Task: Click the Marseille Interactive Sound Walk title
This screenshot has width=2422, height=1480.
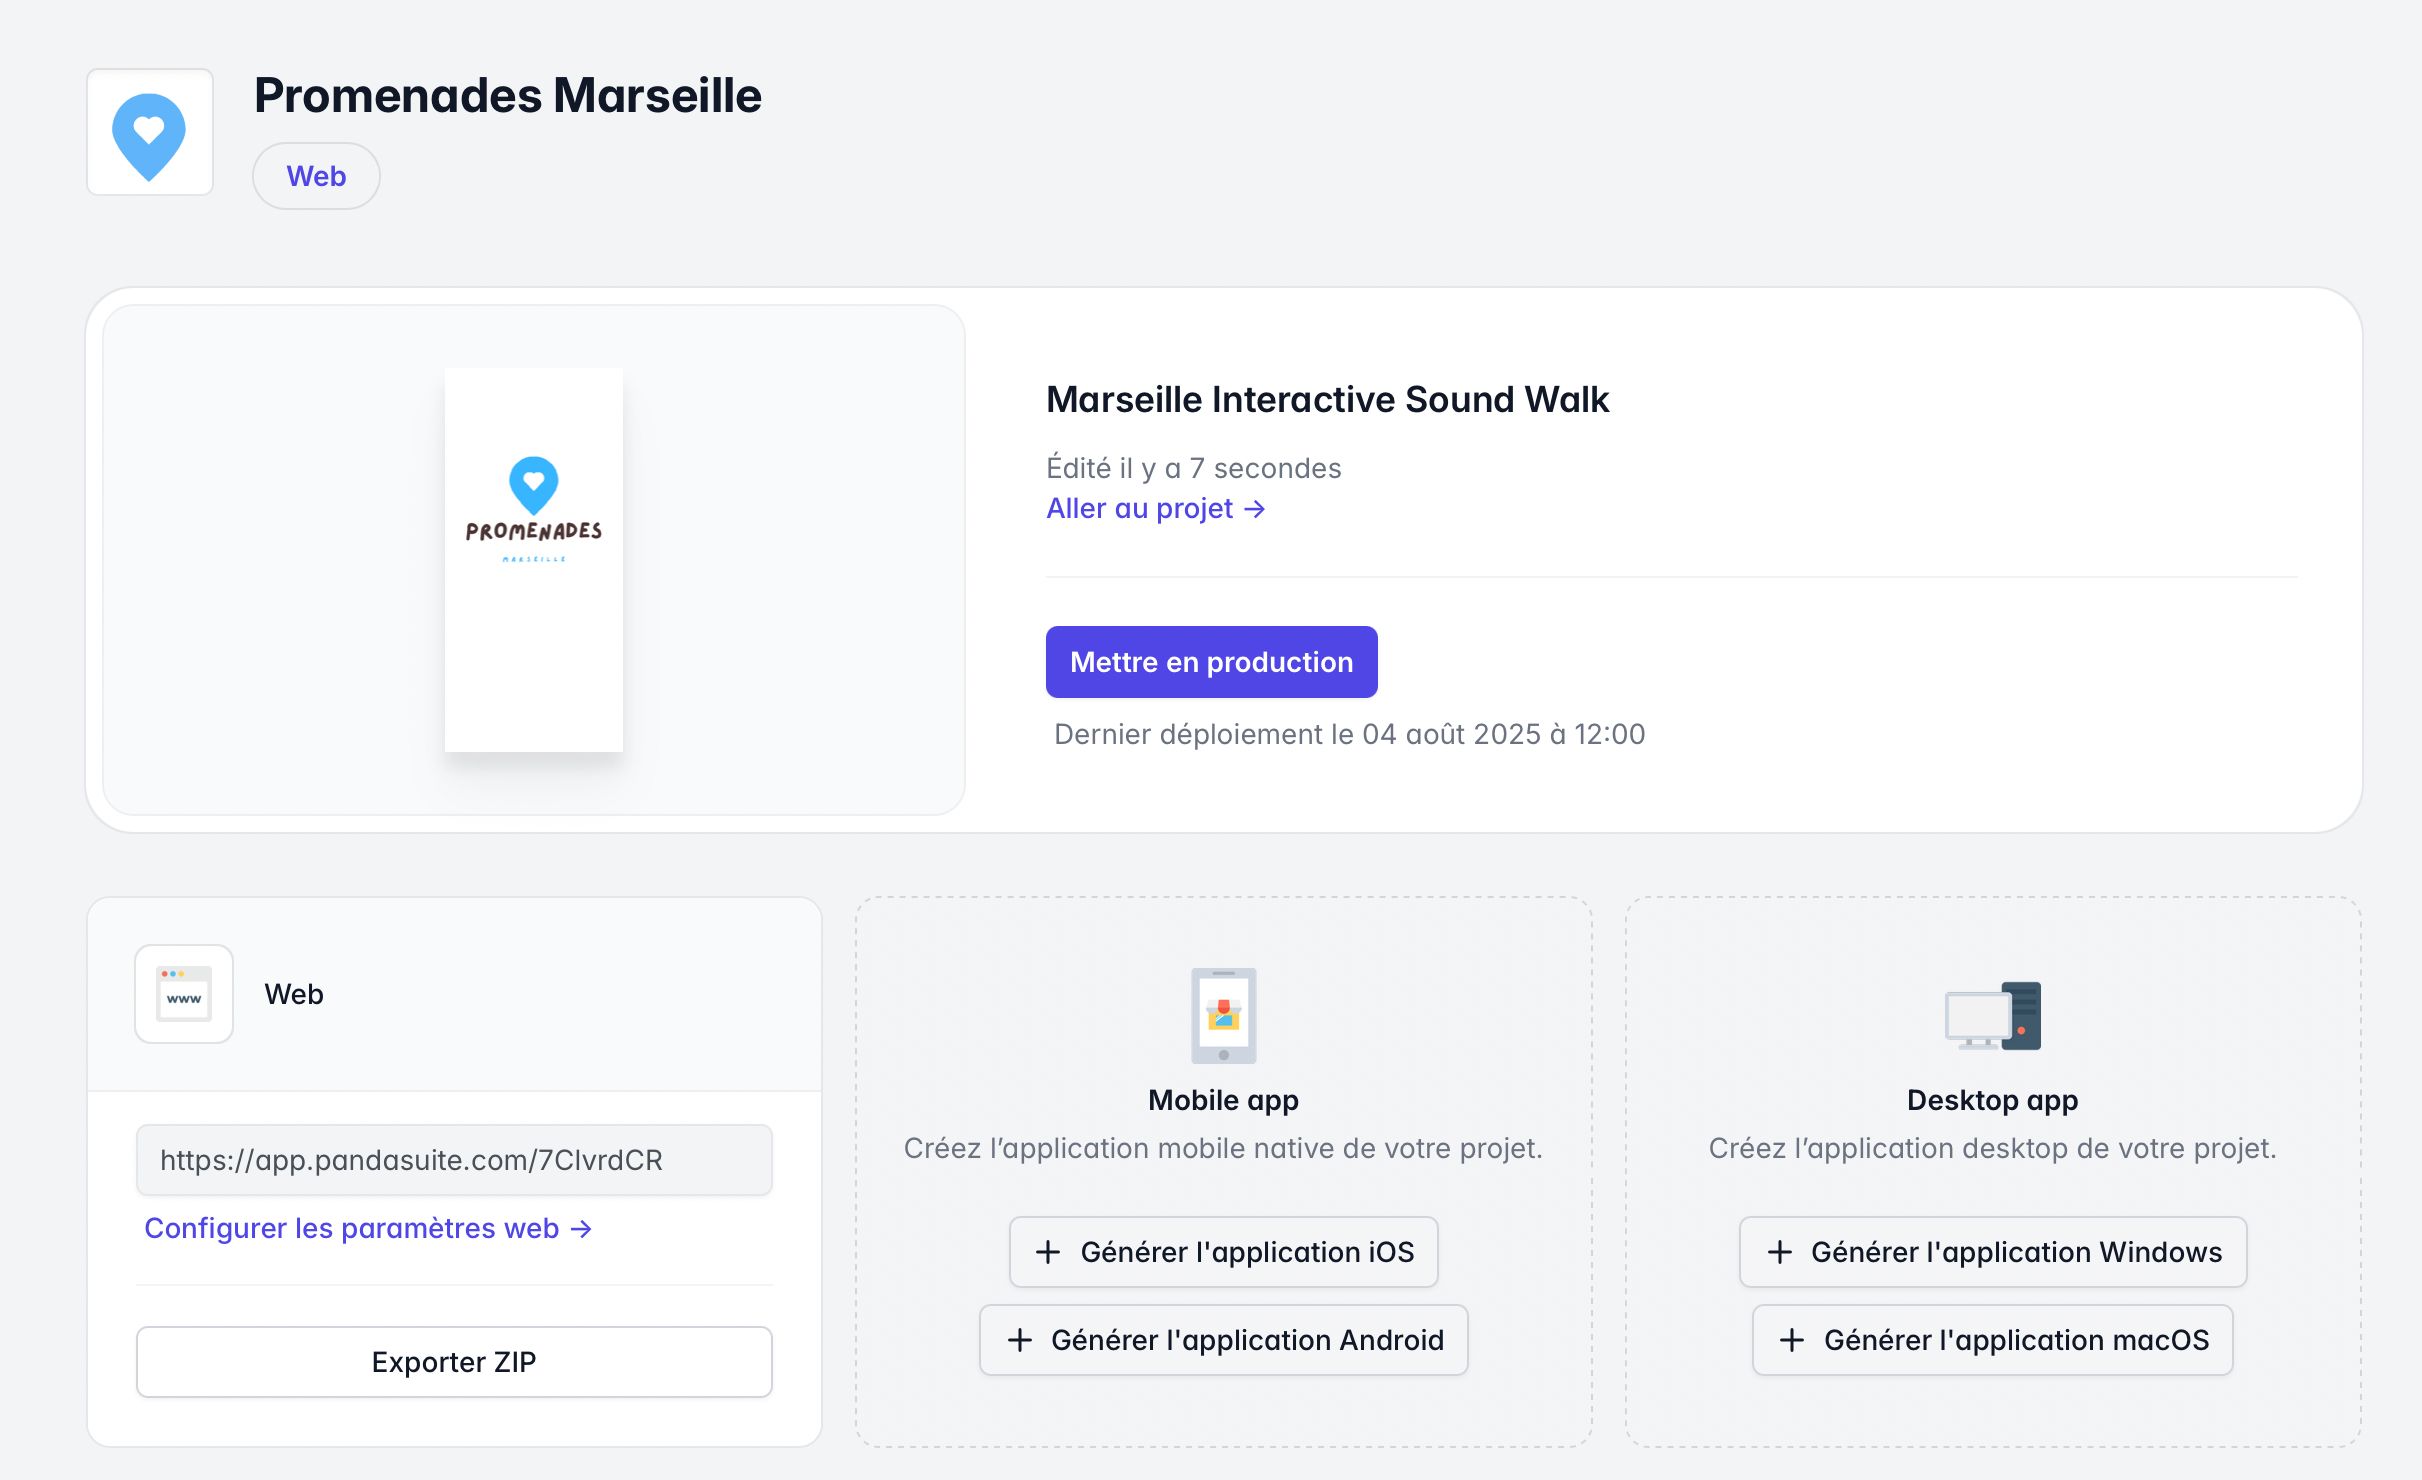Action: (1327, 400)
